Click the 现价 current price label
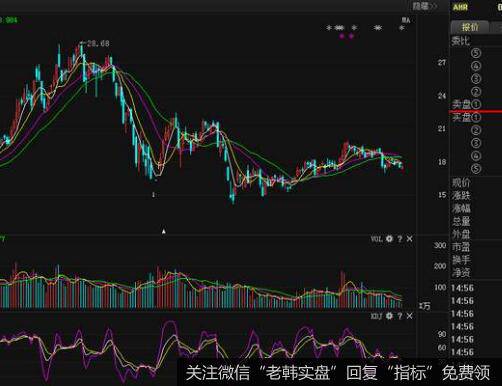This screenshot has height=386, width=502. pyautogui.click(x=461, y=182)
